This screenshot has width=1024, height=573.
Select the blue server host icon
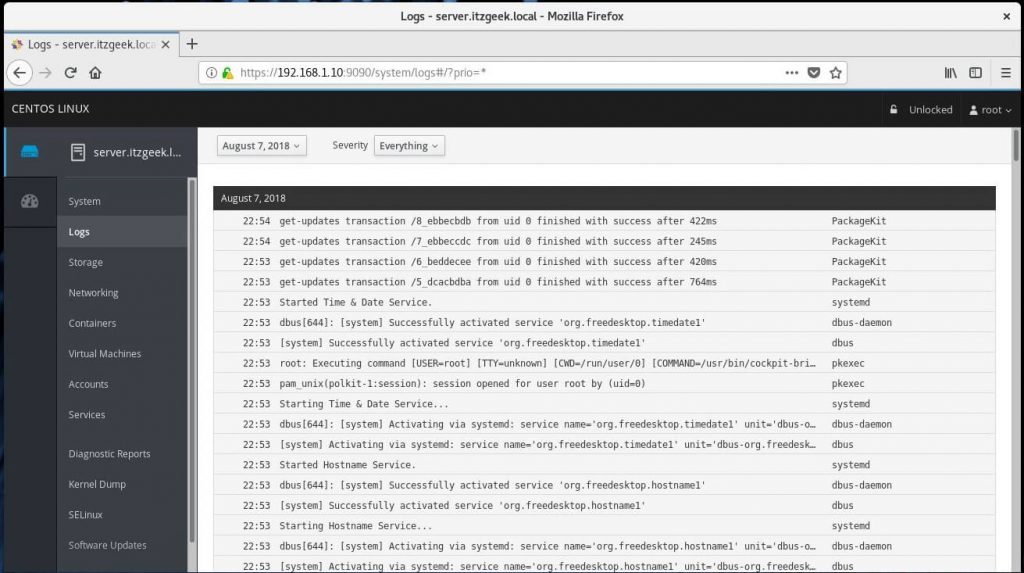click(x=29, y=152)
